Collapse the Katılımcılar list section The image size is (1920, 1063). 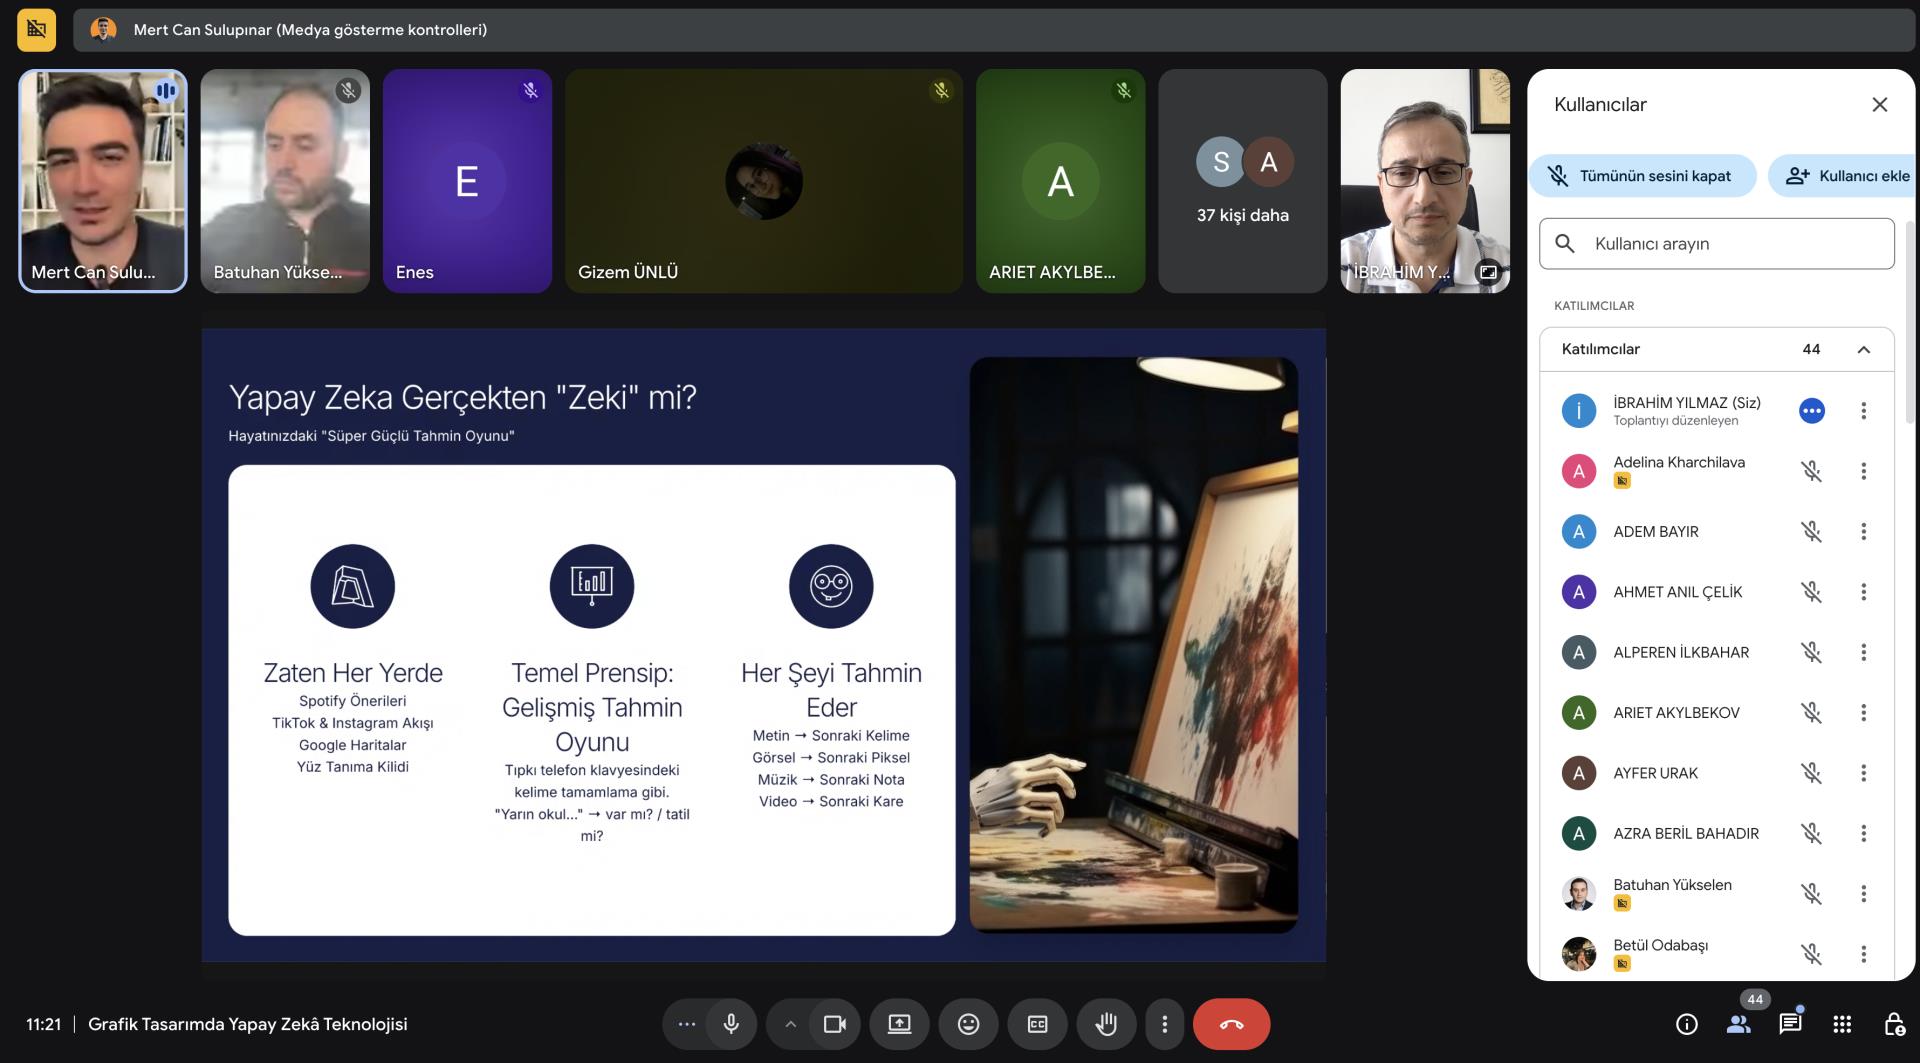(1864, 349)
